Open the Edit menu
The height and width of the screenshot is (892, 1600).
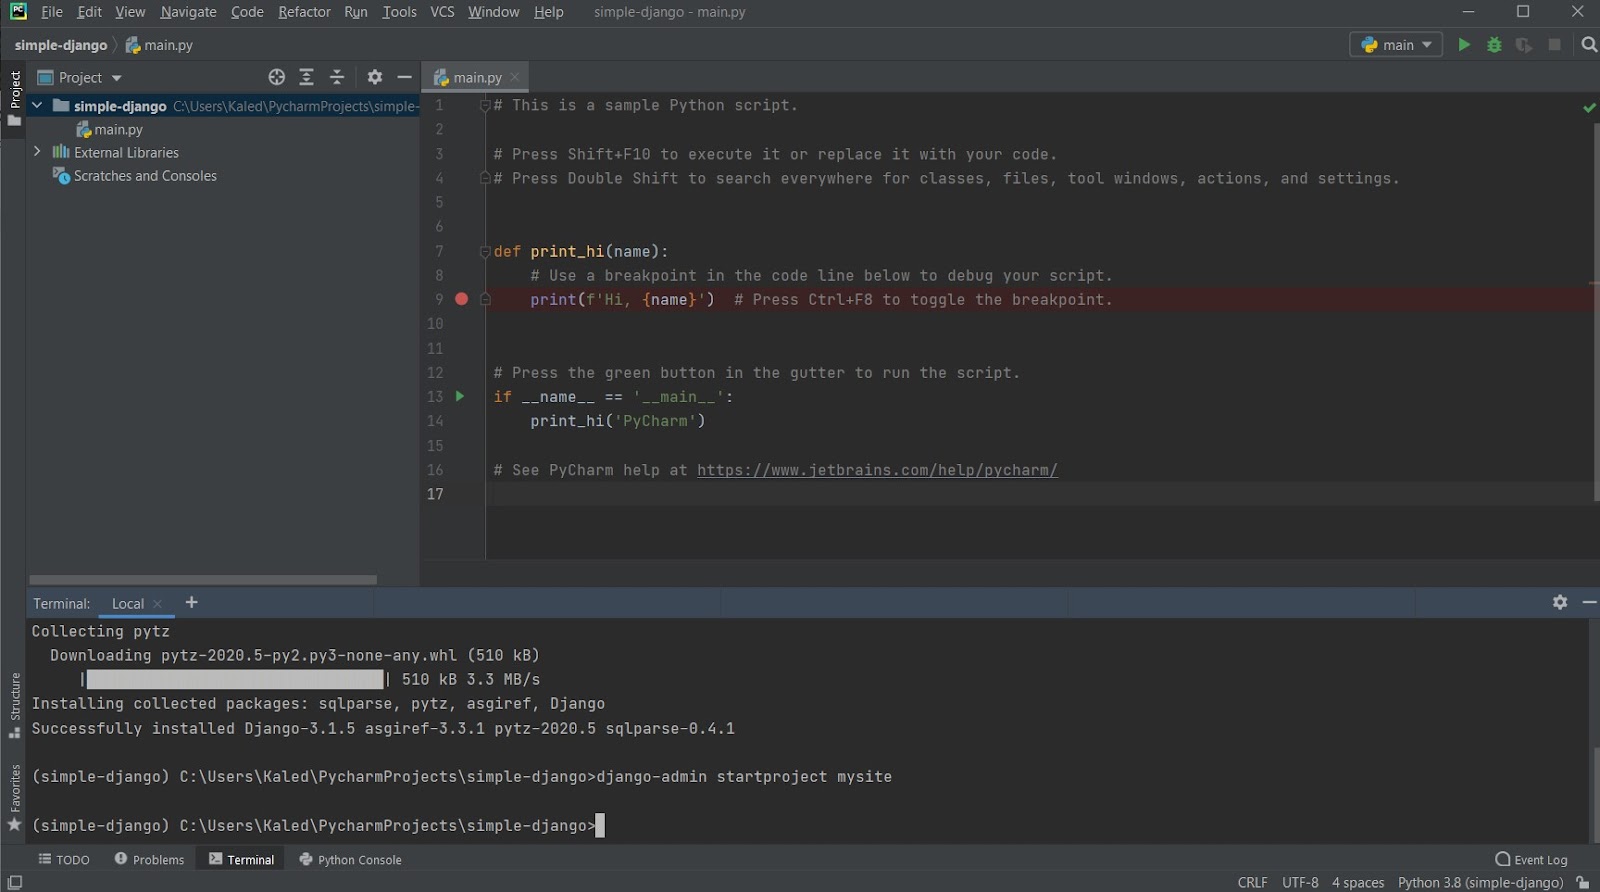(89, 12)
